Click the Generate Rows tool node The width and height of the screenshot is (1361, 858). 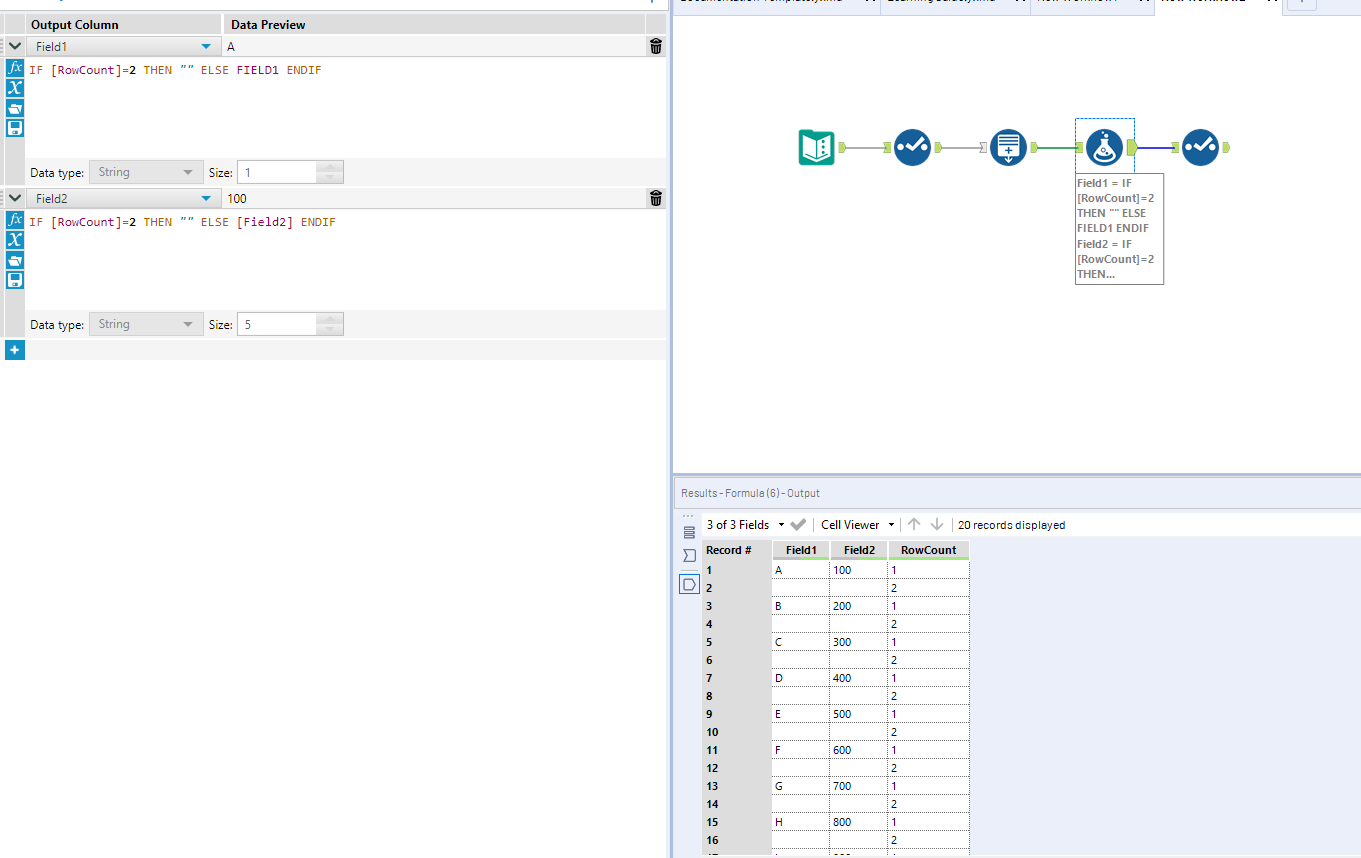pos(1008,147)
